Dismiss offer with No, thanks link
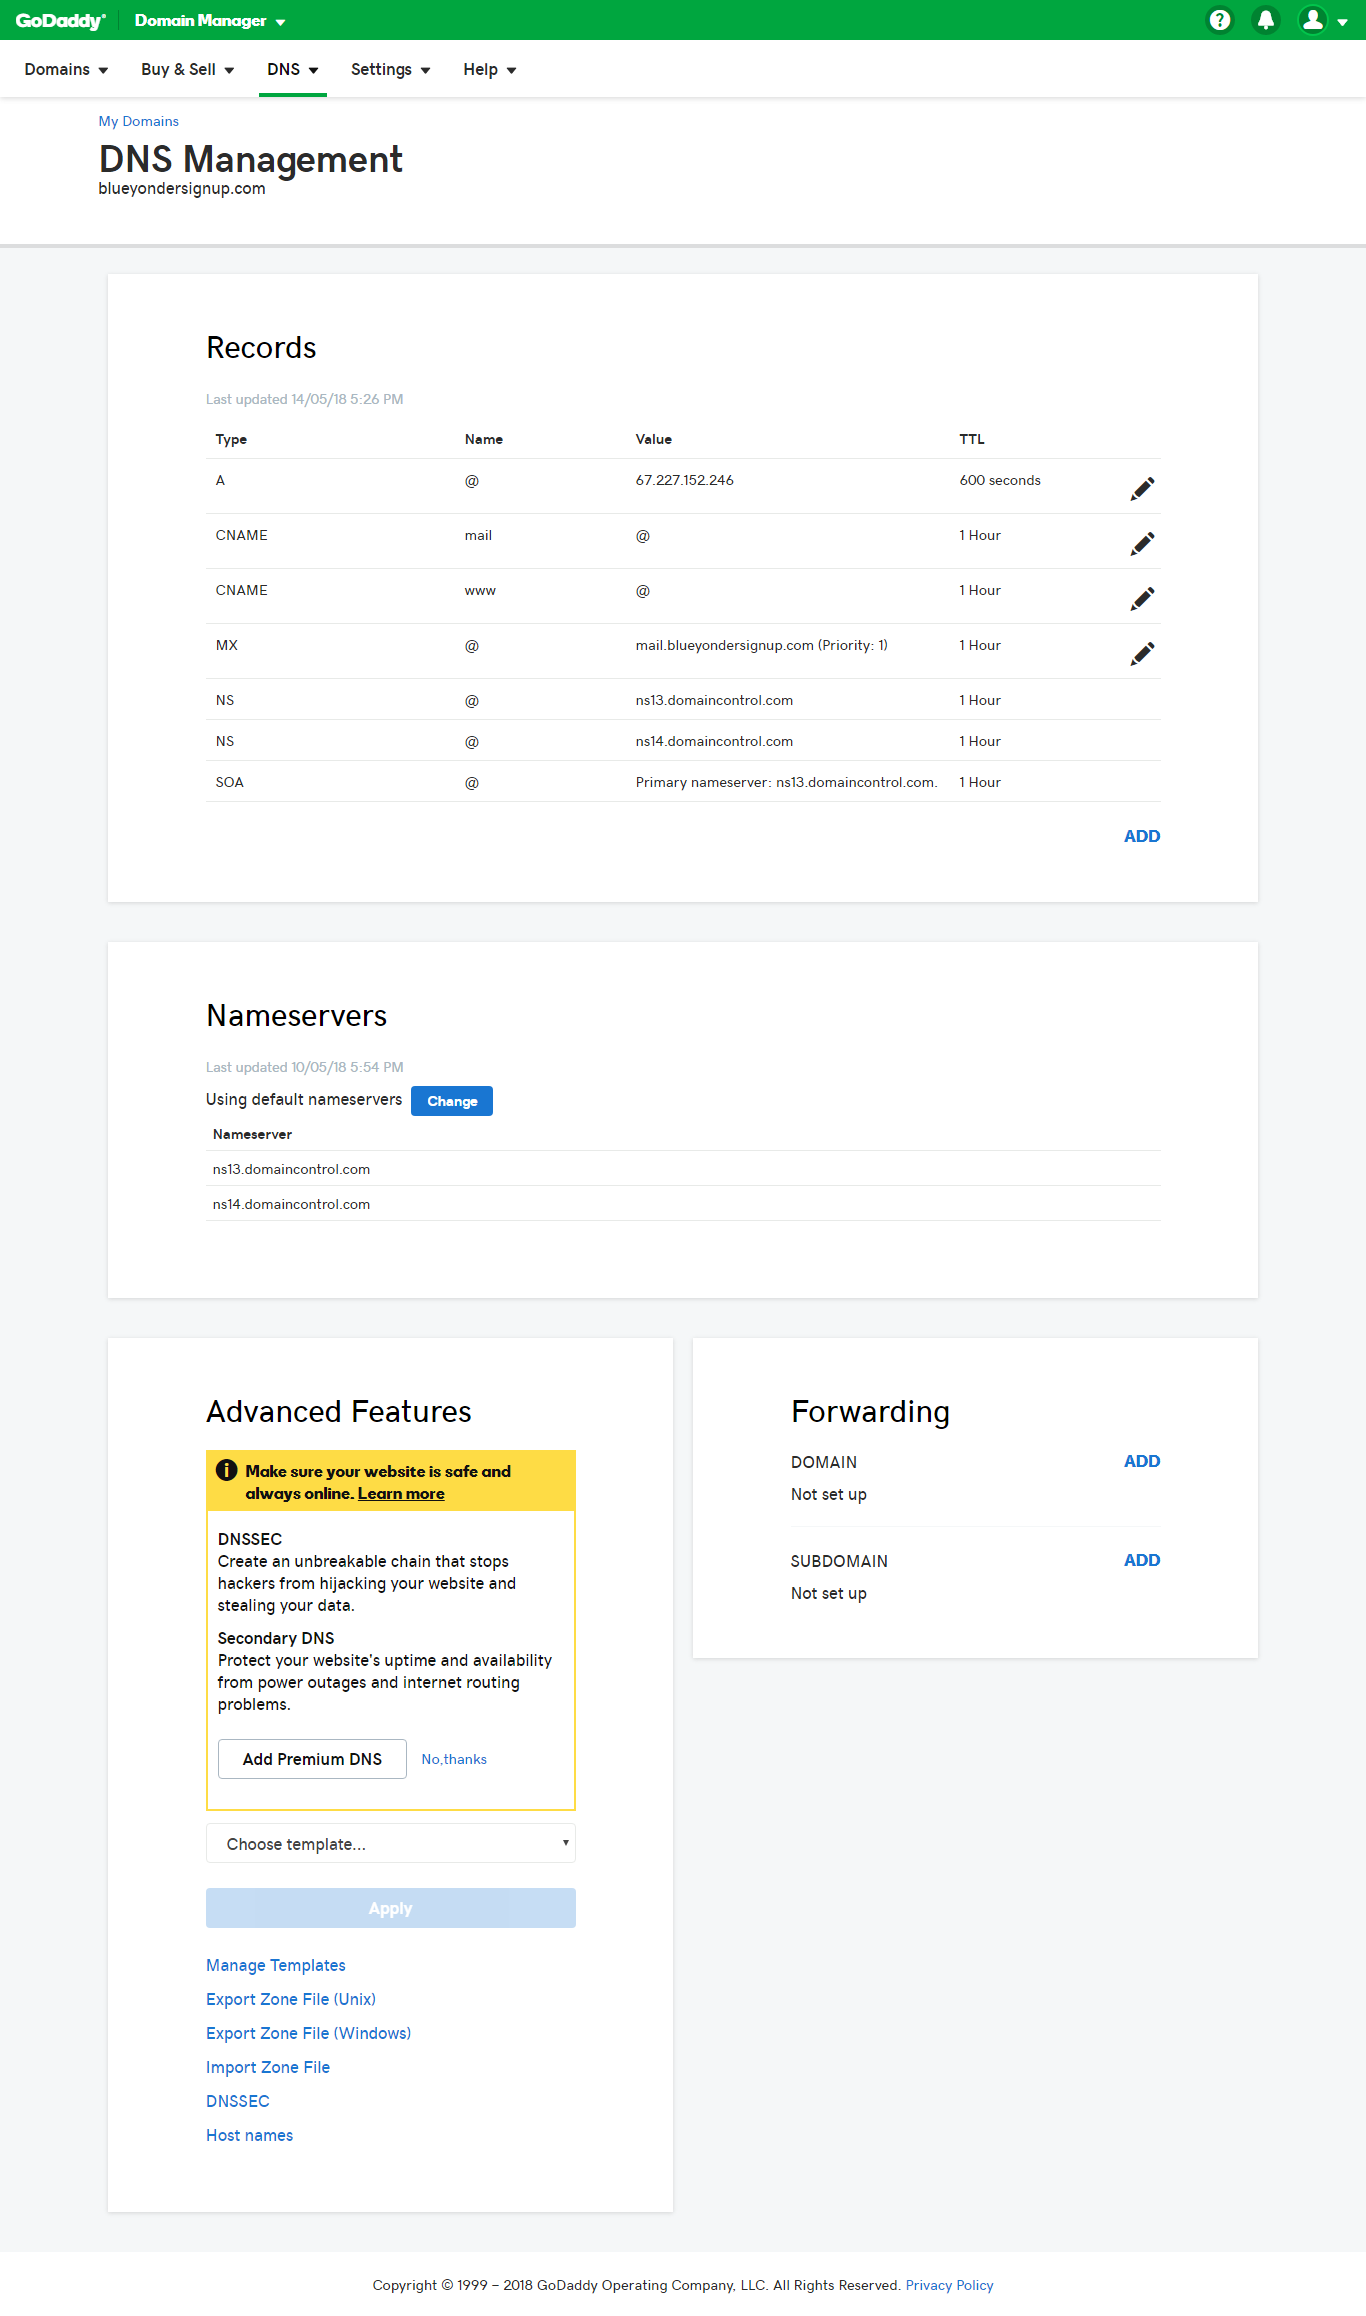 (x=454, y=1759)
